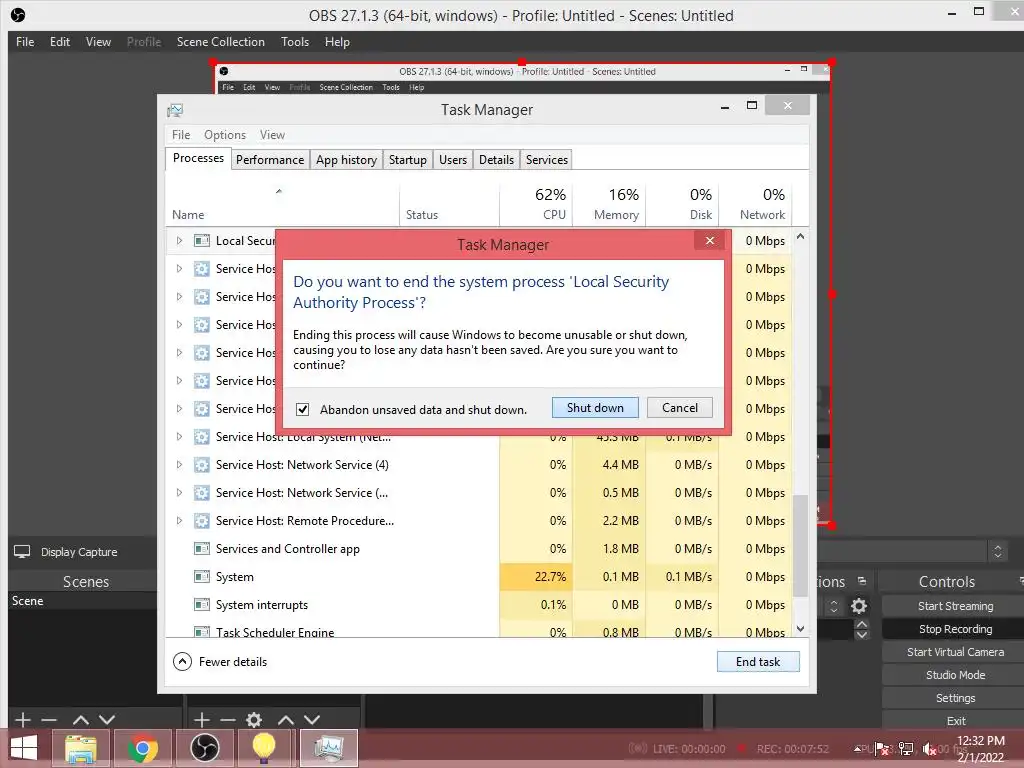Click the stepper beside the Display Capture bar
This screenshot has width=1024, height=768.
pos(997,551)
